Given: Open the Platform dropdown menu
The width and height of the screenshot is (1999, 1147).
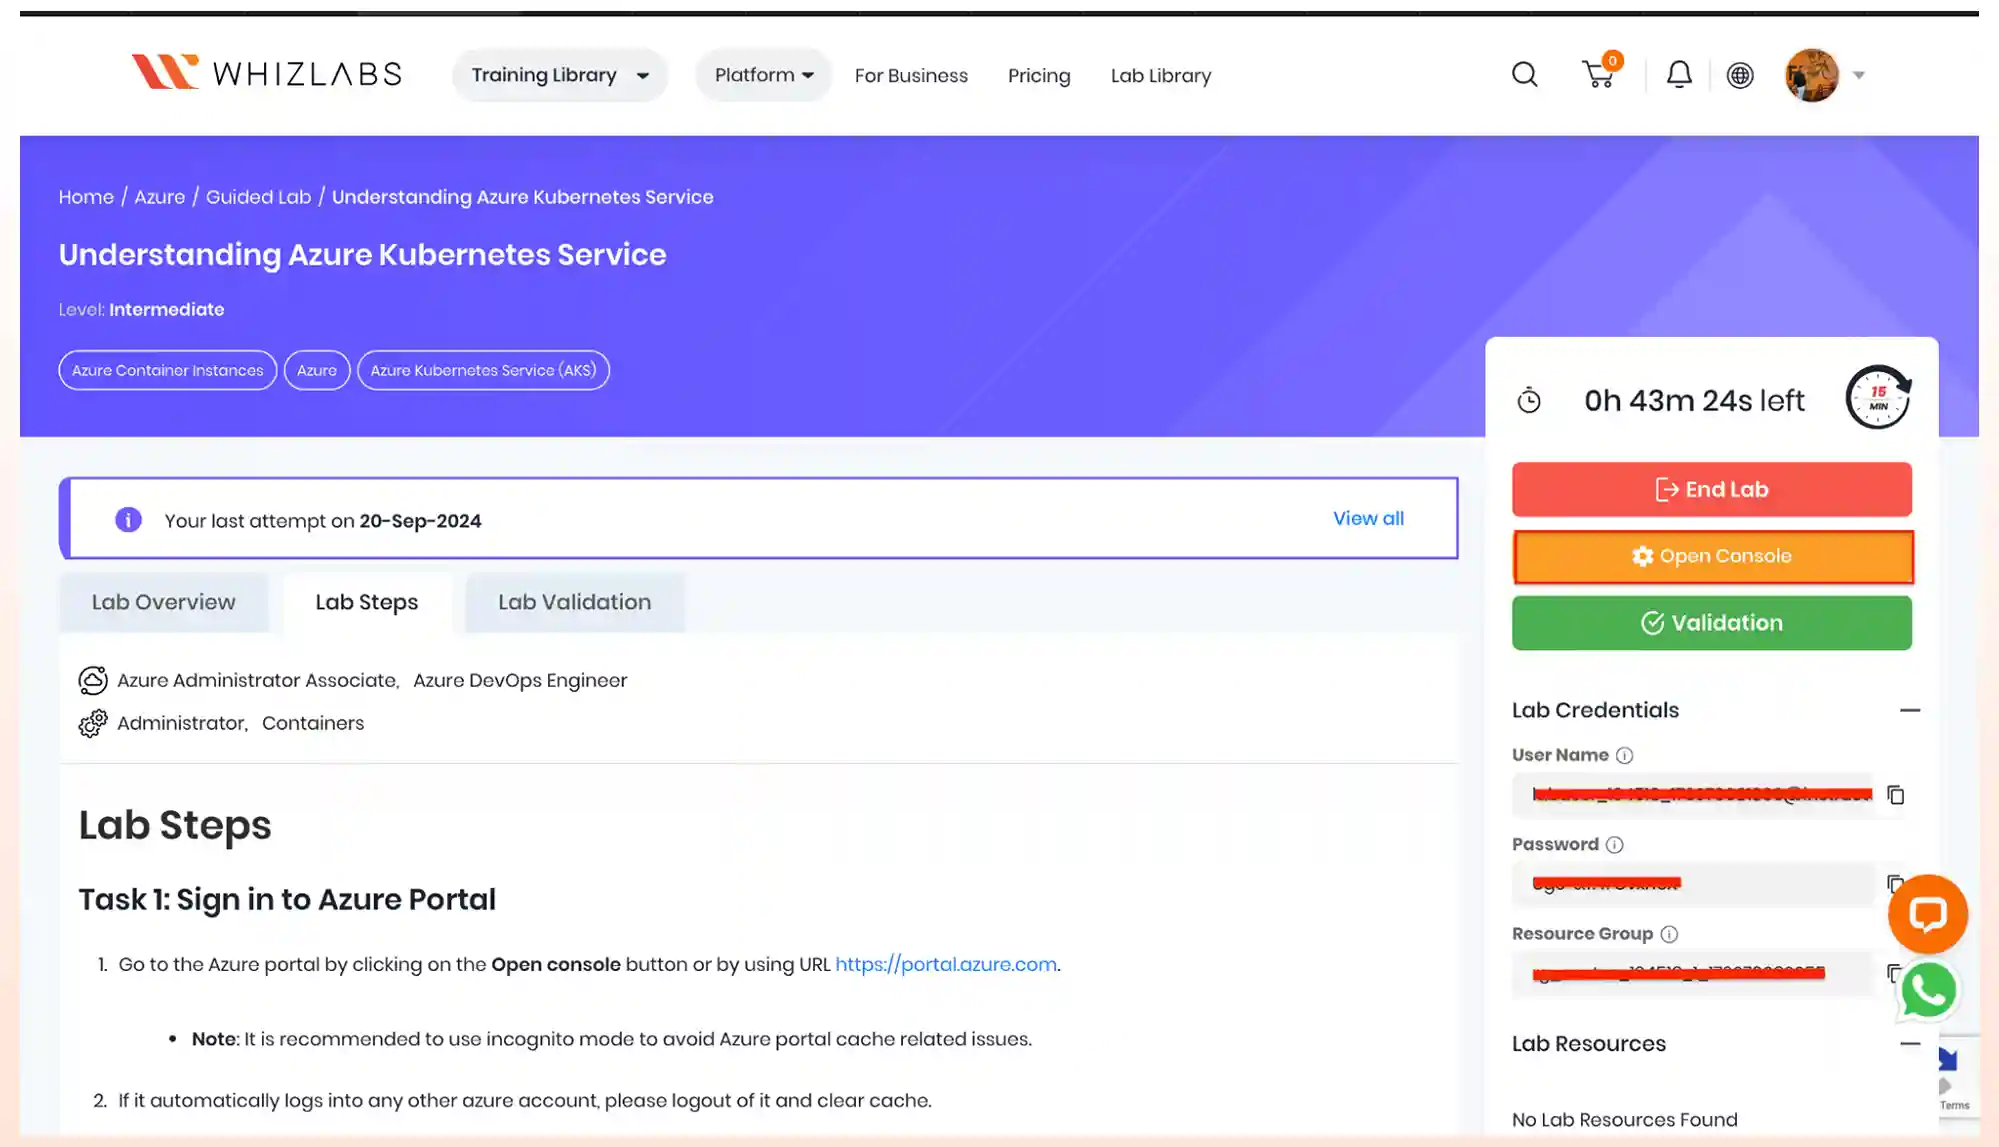Looking at the screenshot, I should (x=764, y=75).
